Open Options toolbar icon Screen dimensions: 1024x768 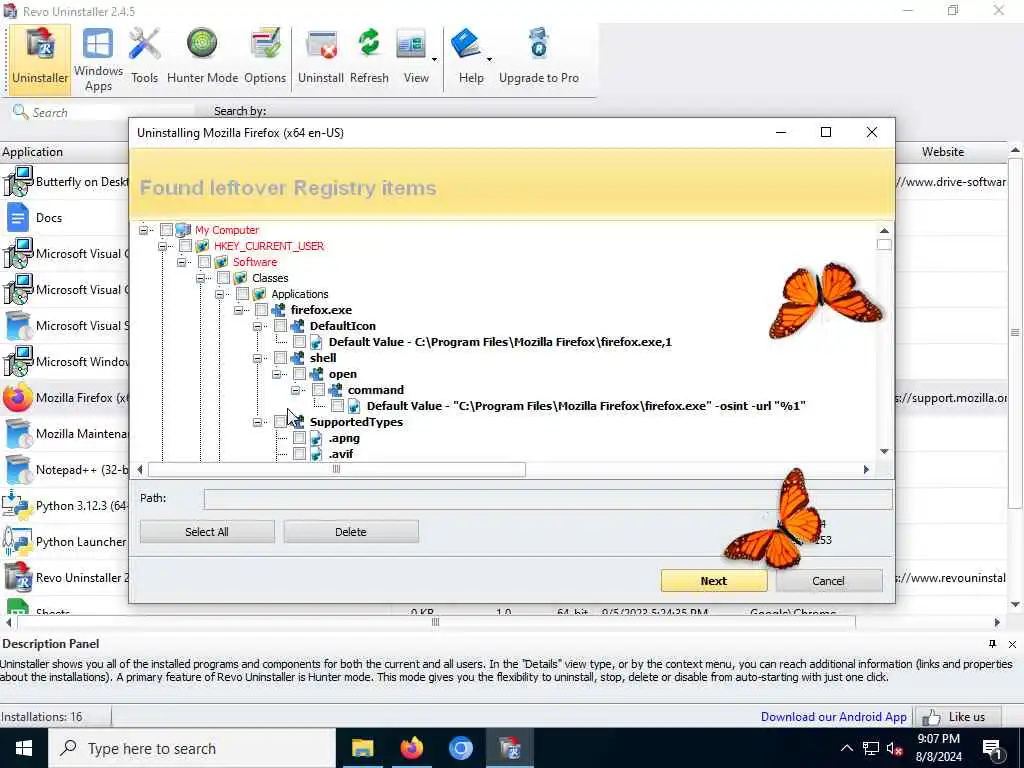(265, 57)
